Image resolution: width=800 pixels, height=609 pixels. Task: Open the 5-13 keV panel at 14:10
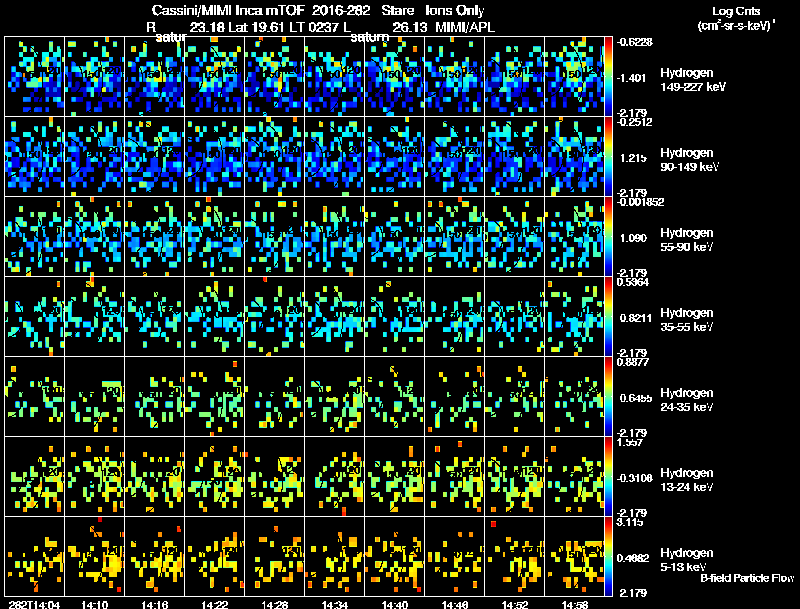pos(94,557)
